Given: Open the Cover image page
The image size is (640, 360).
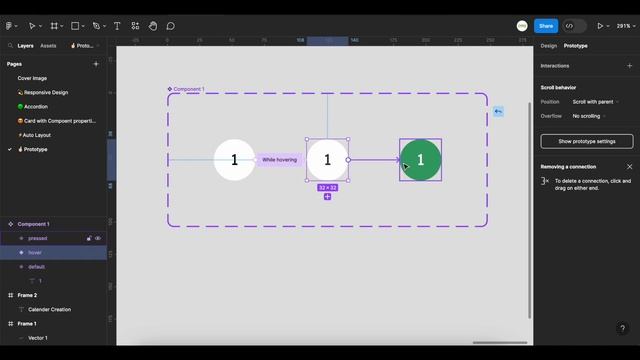Looking at the screenshot, I should coord(32,78).
